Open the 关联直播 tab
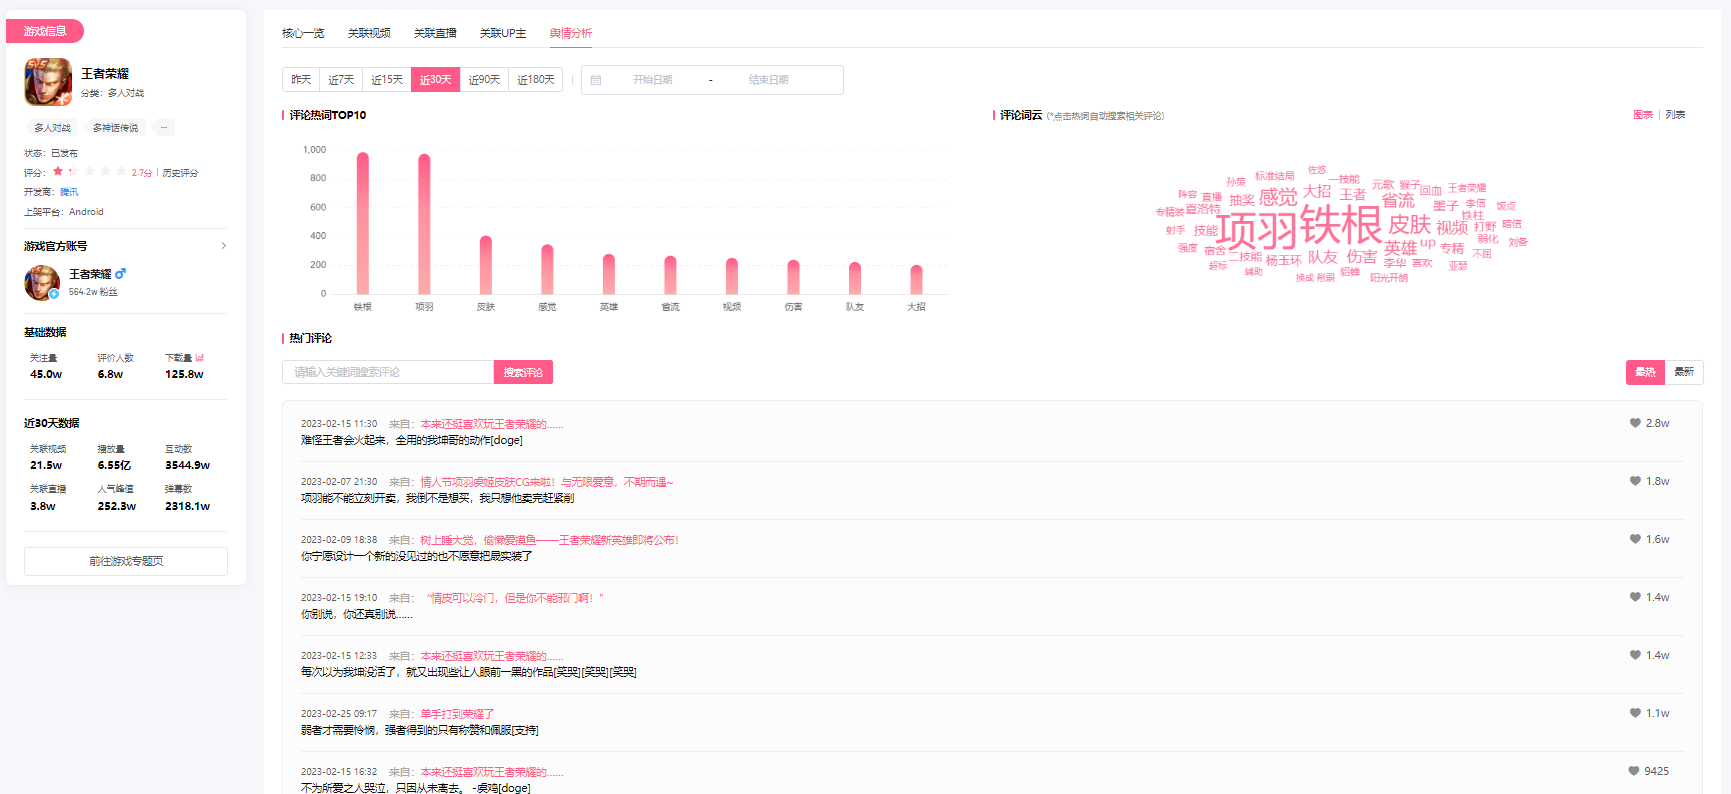Screen dimensions: 1731x794 pyautogui.click(x=435, y=33)
